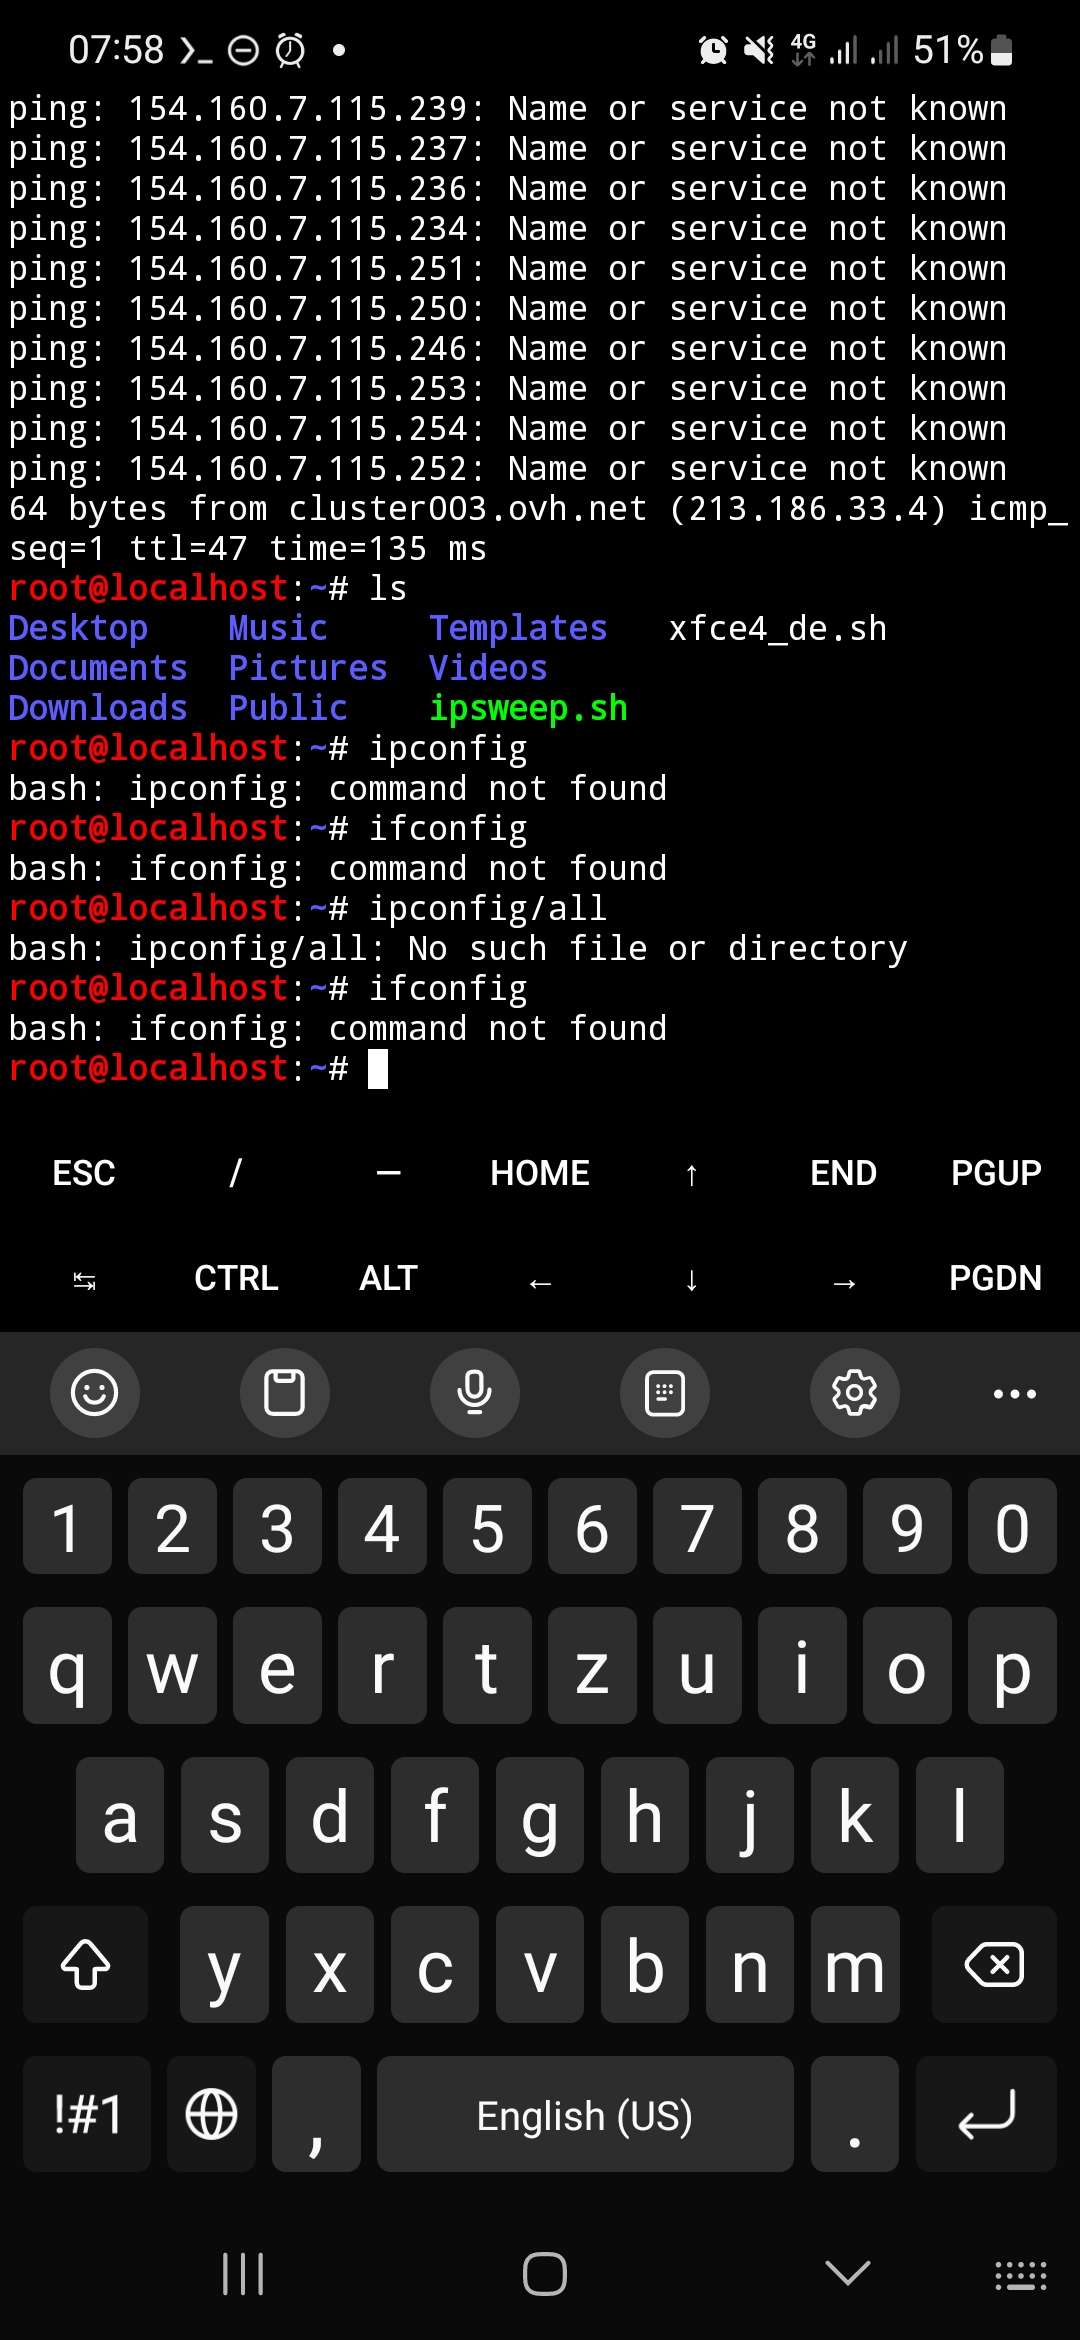Switch to symbols layout with !#1 key
The height and width of the screenshot is (2340, 1080).
coord(87,2114)
